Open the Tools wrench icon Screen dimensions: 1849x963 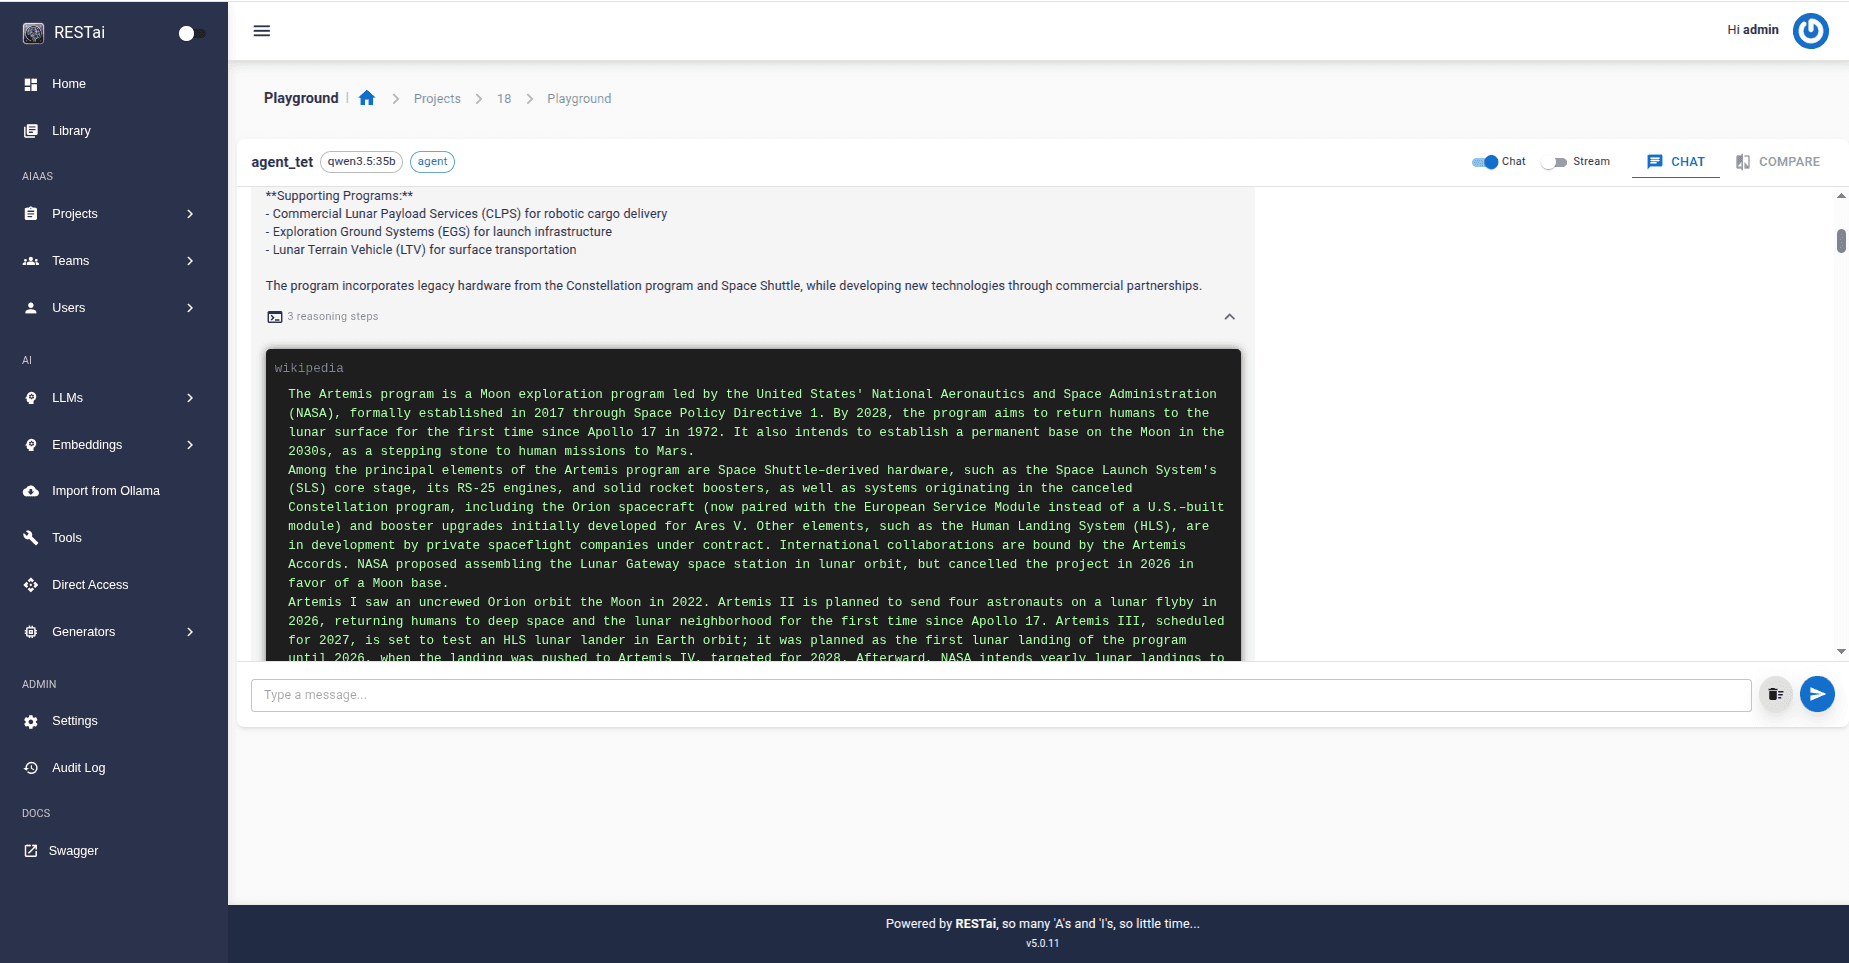31,538
